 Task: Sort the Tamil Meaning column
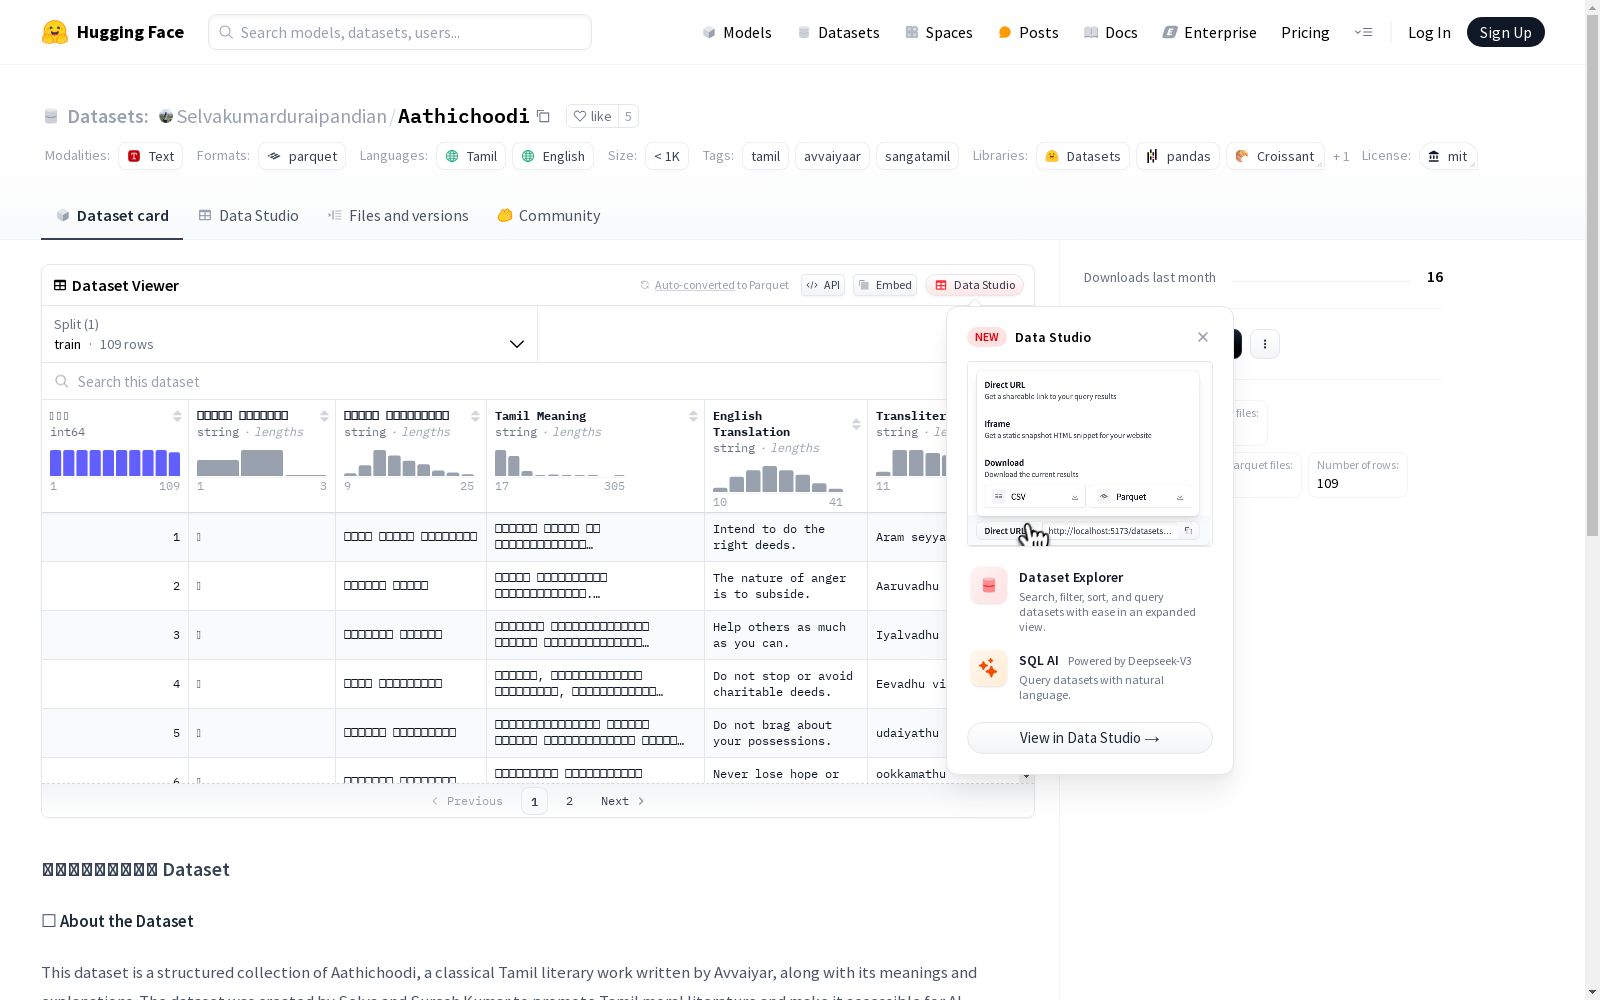693,416
